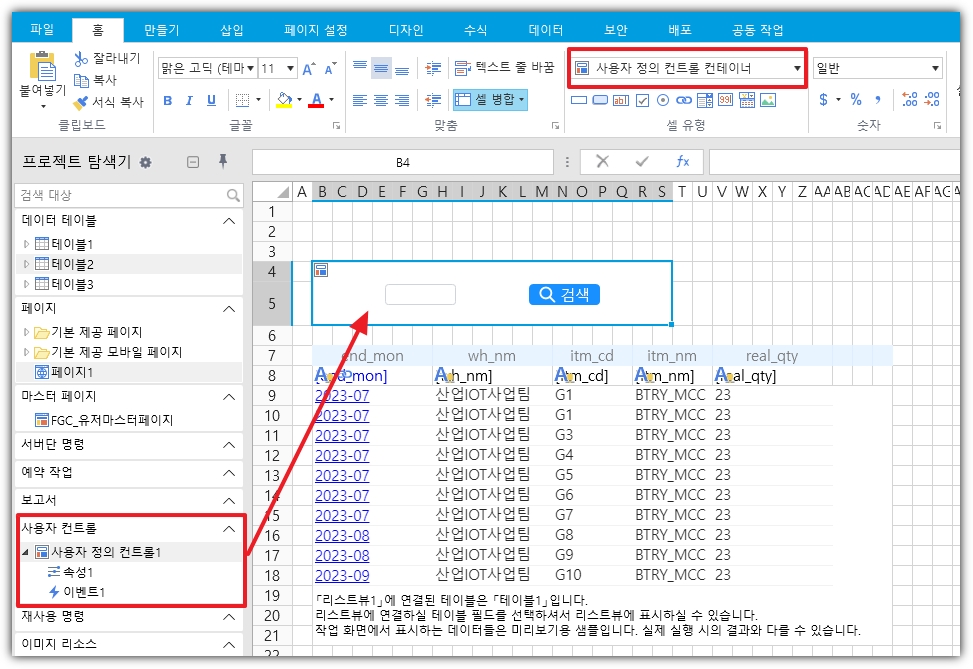This screenshot has width=973, height=669.
Task: Expand the 테이블1 tree node
Action: 27,244
